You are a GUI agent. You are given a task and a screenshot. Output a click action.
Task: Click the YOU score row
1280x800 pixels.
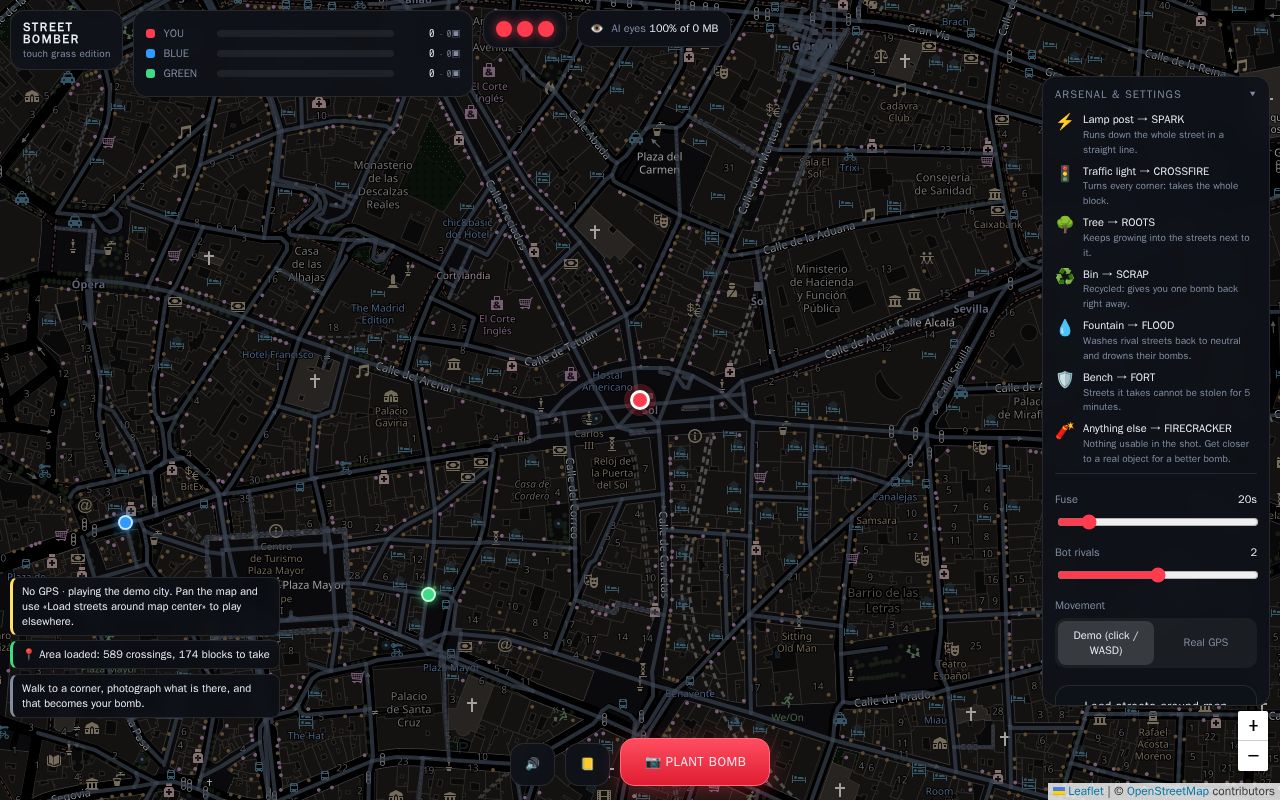click(303, 33)
